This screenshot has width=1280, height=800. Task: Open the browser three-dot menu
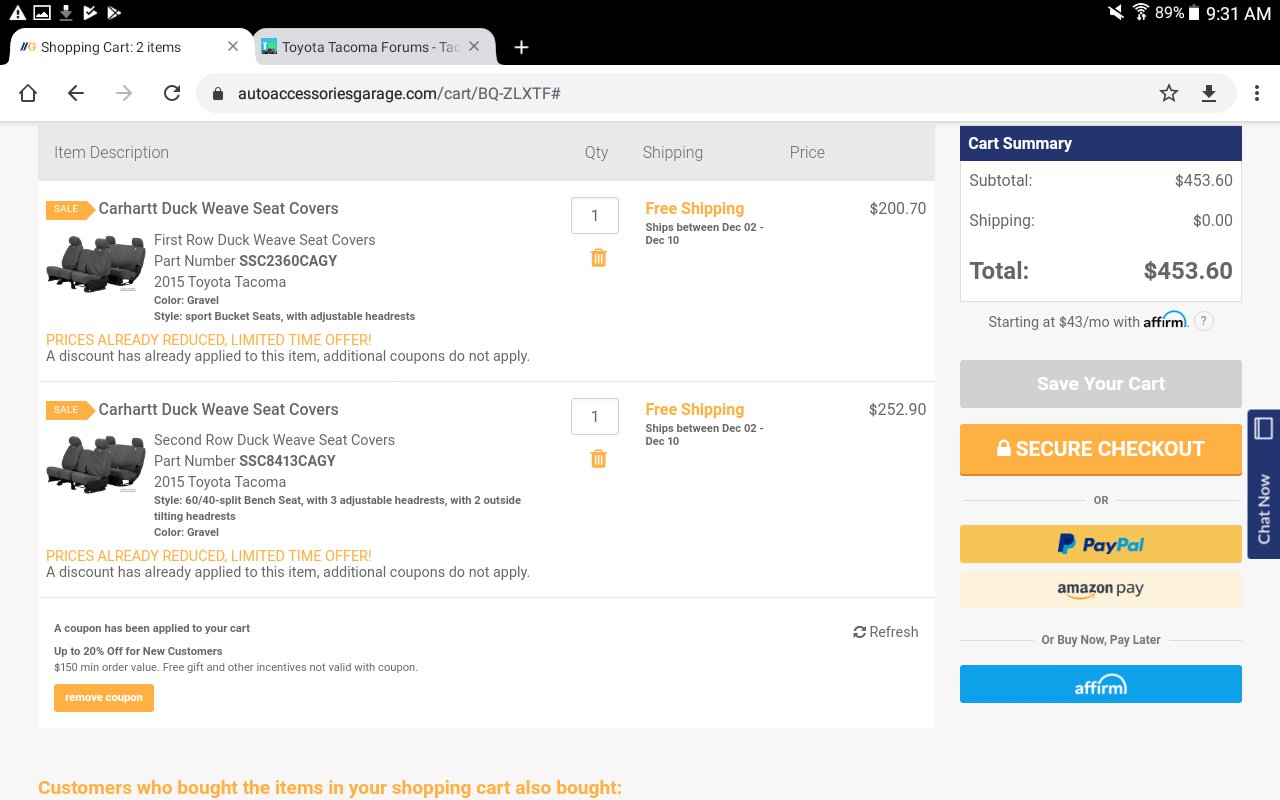1257,93
